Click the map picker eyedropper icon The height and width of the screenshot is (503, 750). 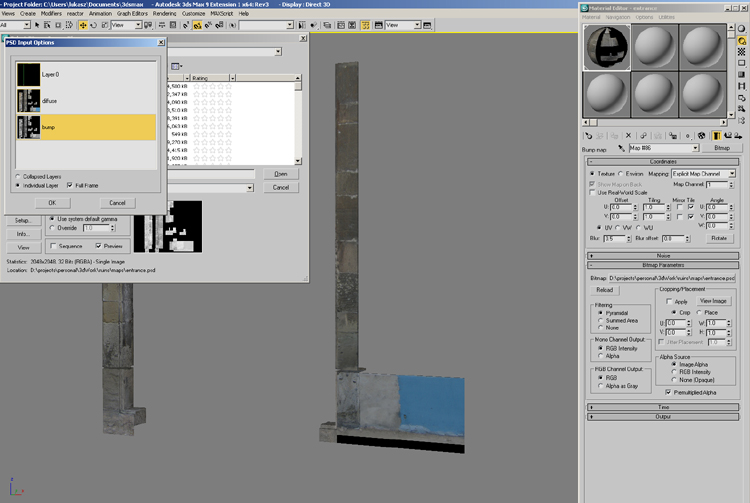pyautogui.click(x=621, y=148)
